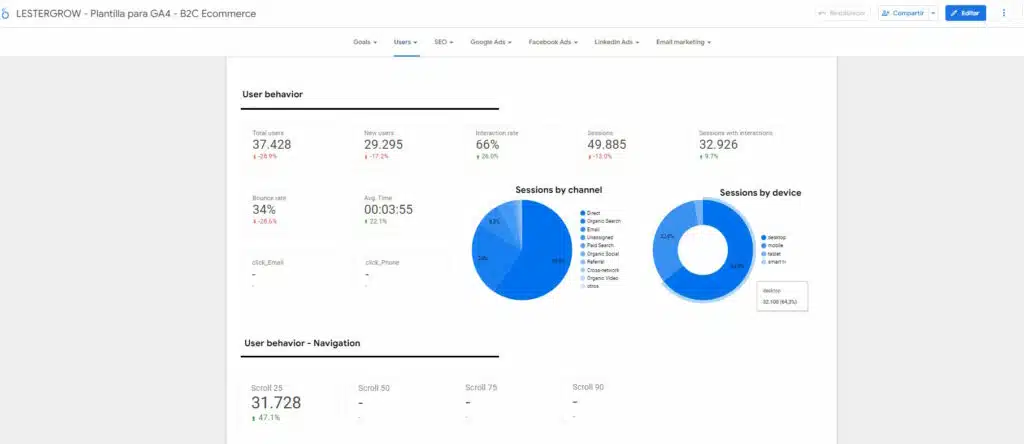The height and width of the screenshot is (444, 1024).
Task: Click the Compartir share button
Action: pos(903,13)
